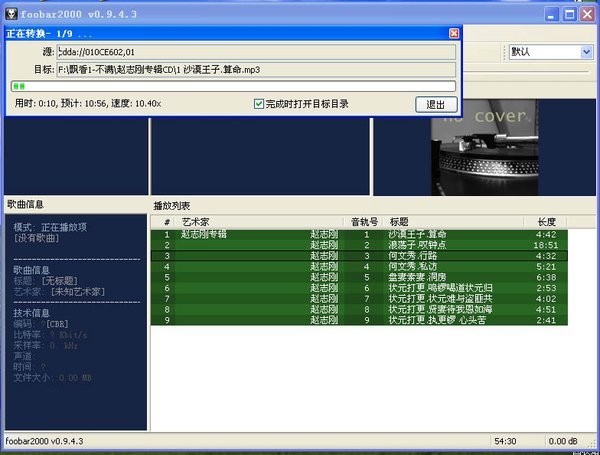Close the converting dialog with red X

(454, 34)
